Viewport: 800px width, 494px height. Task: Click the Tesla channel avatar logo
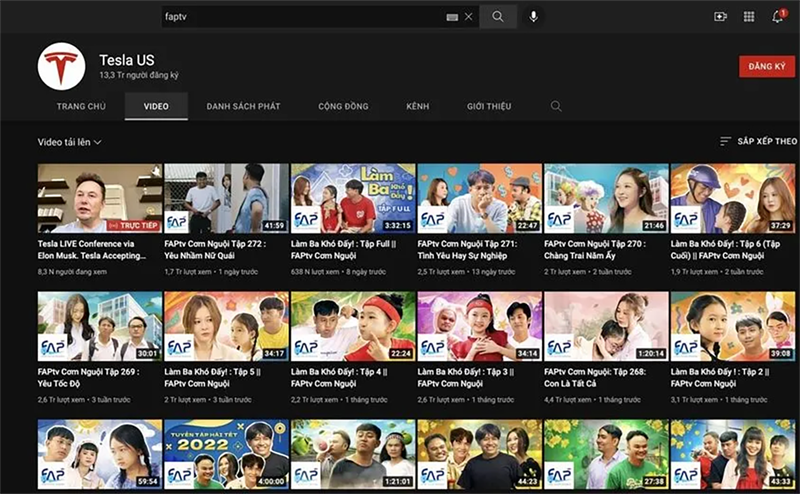pos(61,66)
